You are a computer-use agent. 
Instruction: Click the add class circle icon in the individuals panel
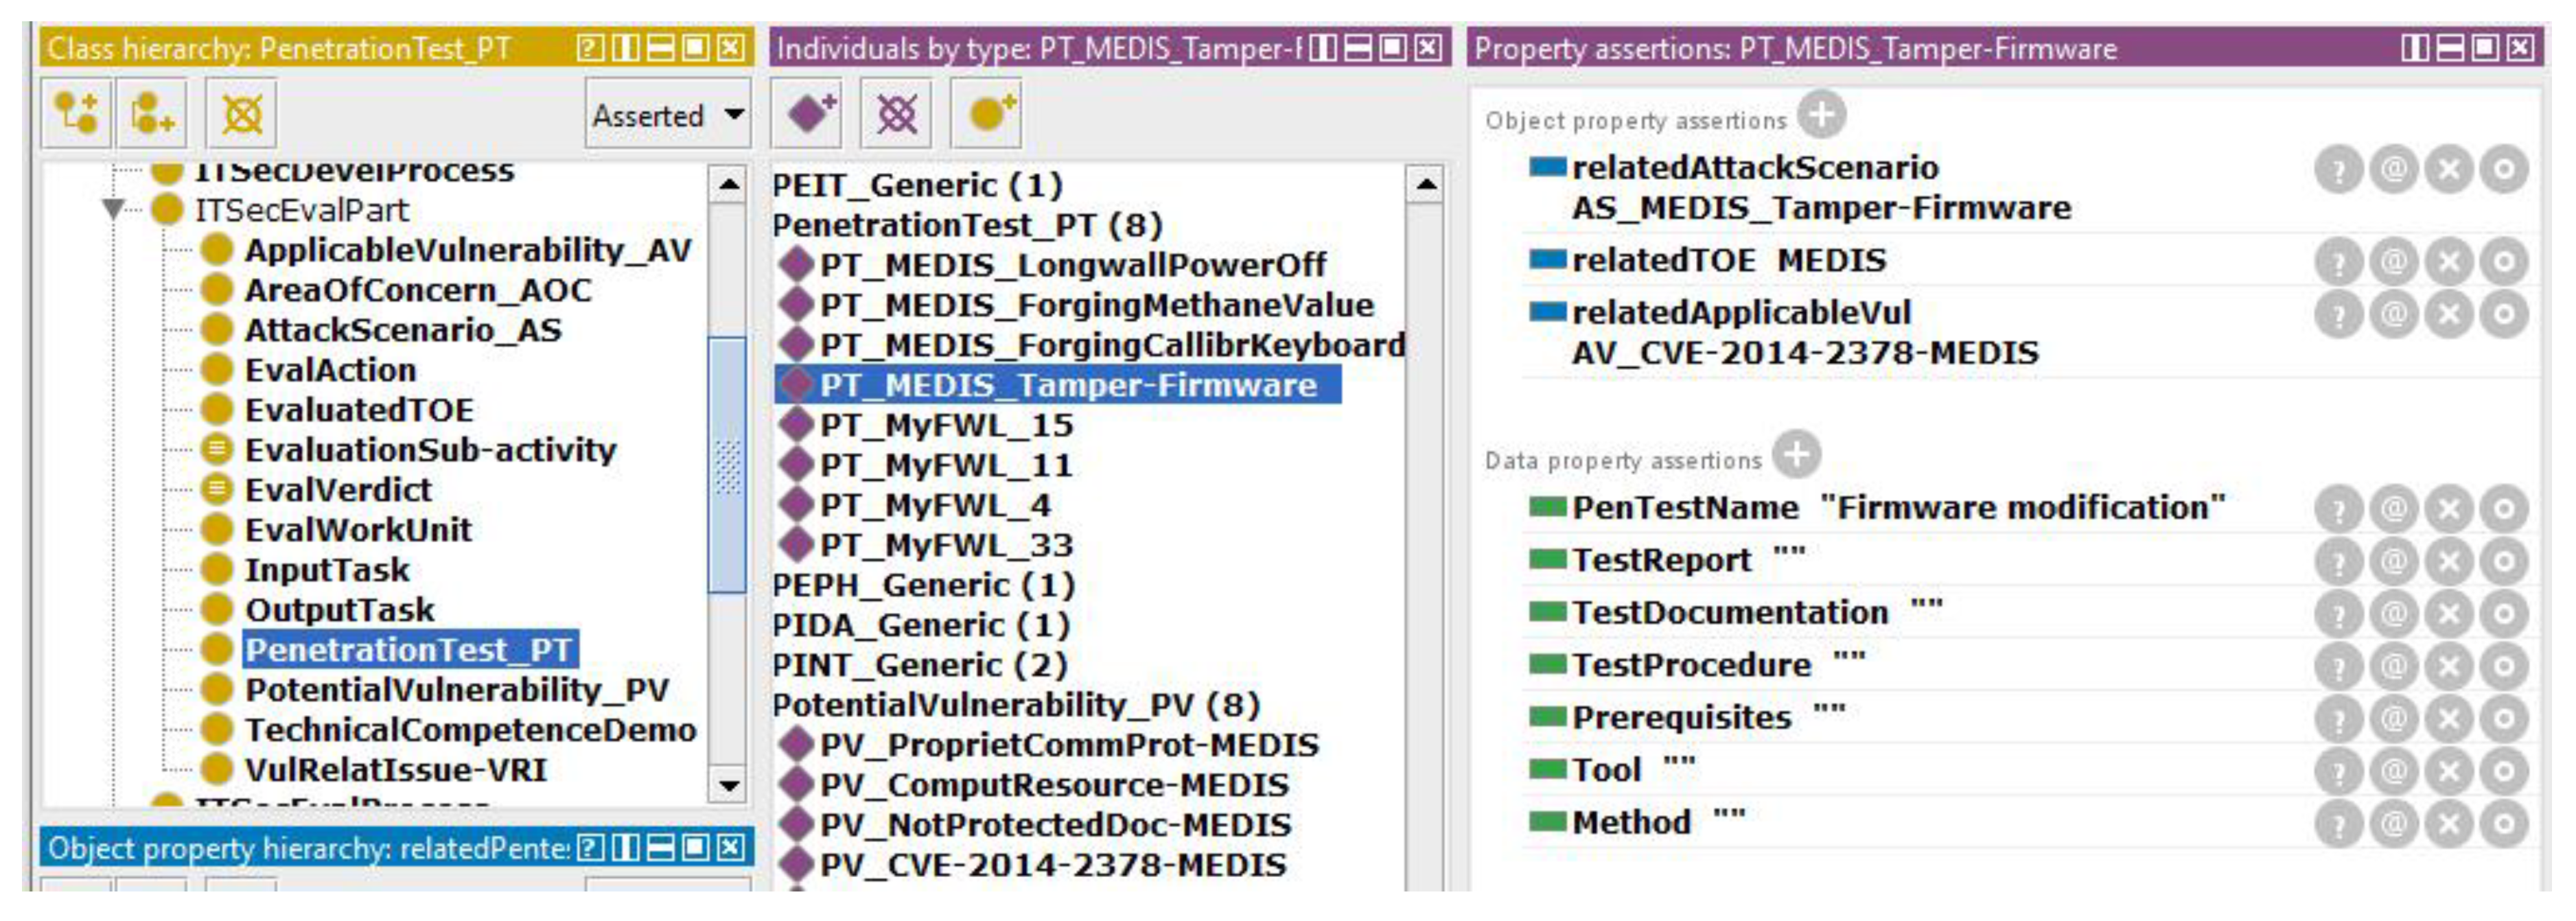pyautogui.click(x=986, y=113)
